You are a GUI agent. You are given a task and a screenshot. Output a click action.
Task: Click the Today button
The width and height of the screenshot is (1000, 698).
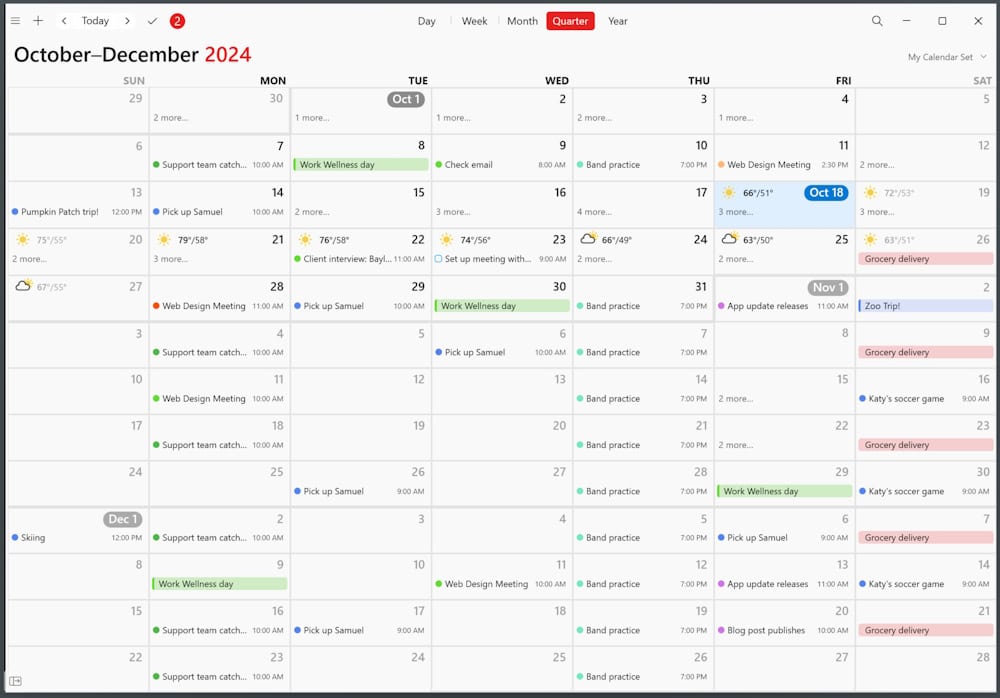coord(95,21)
